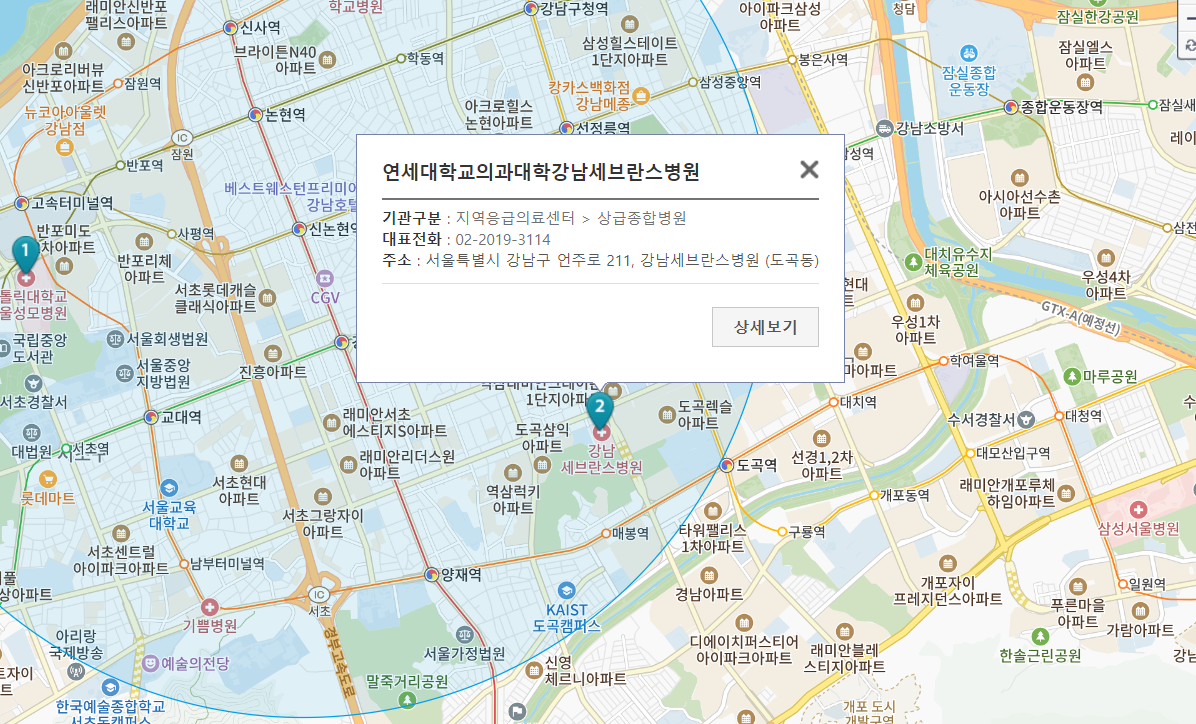Click the 대법원 supreme court icon
Screen dimensions: 1196x724
[x=31, y=433]
